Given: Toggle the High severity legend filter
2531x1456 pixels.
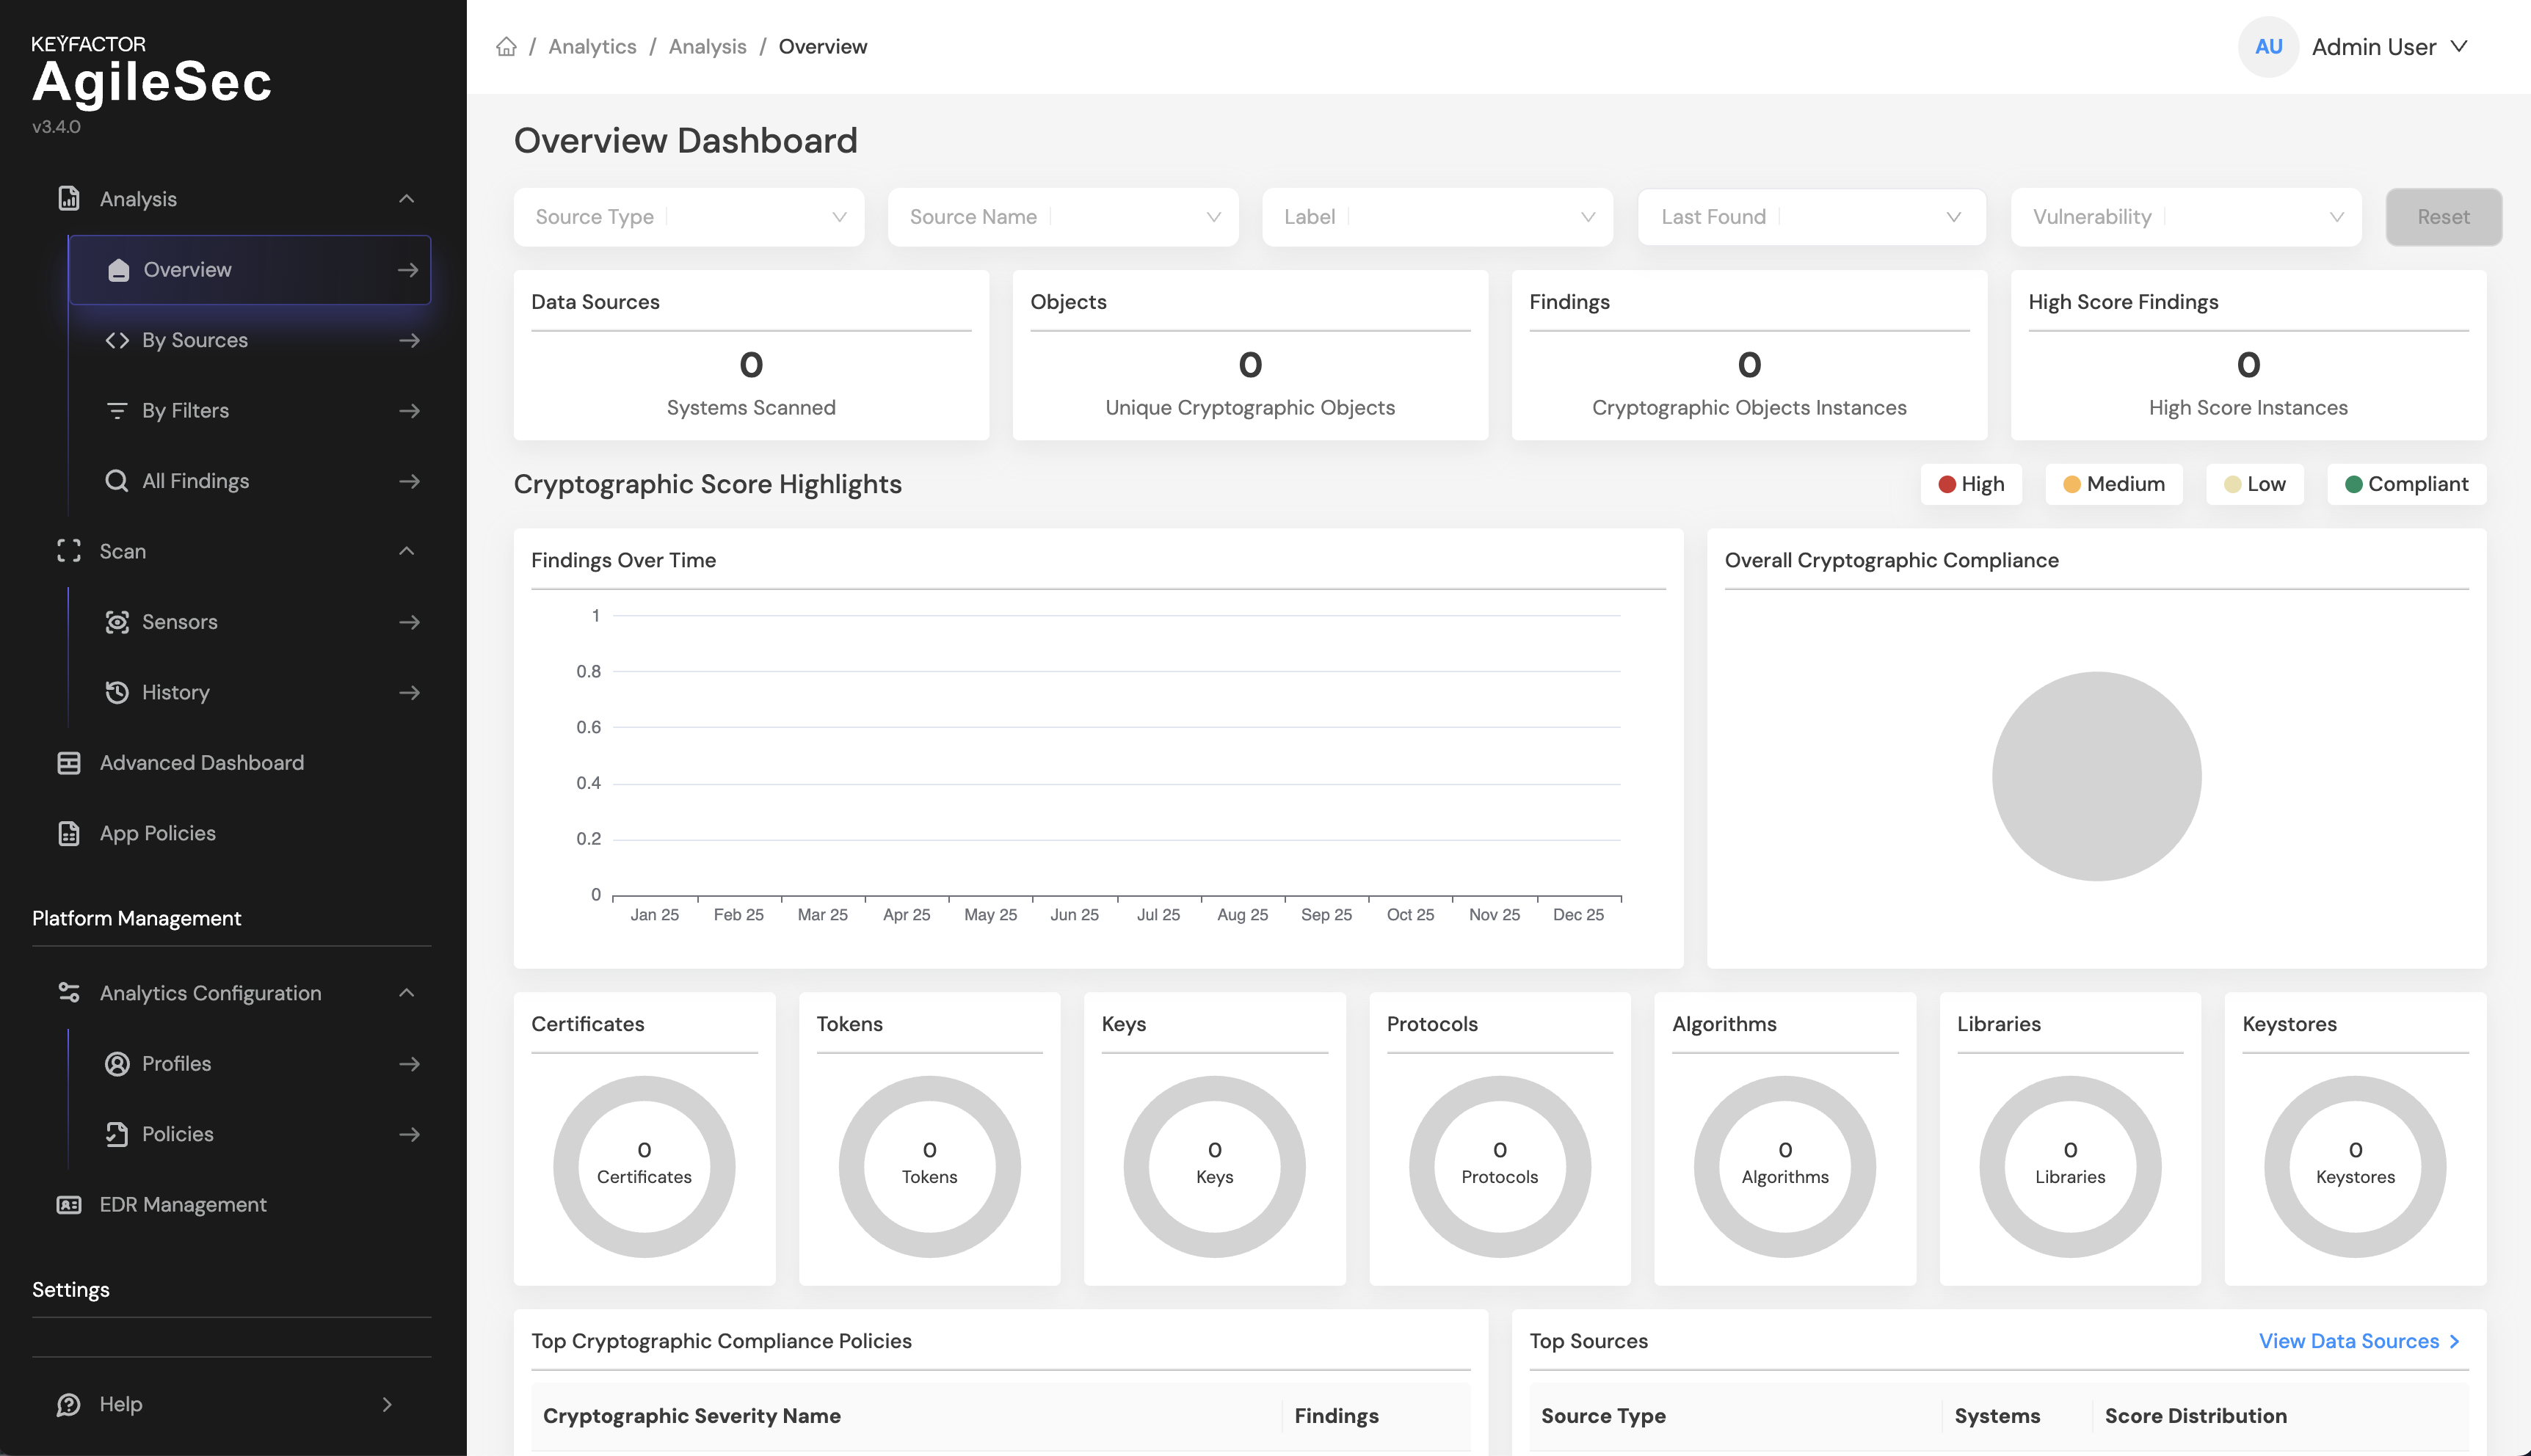Looking at the screenshot, I should (x=1970, y=484).
